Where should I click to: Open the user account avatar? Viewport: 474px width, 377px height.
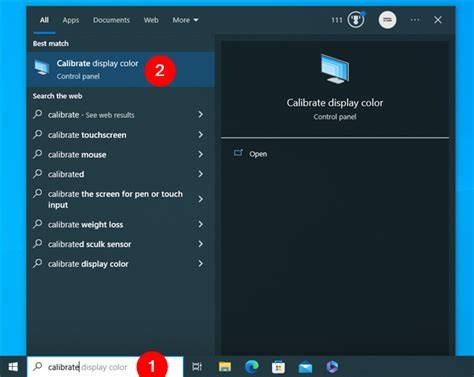click(x=387, y=20)
